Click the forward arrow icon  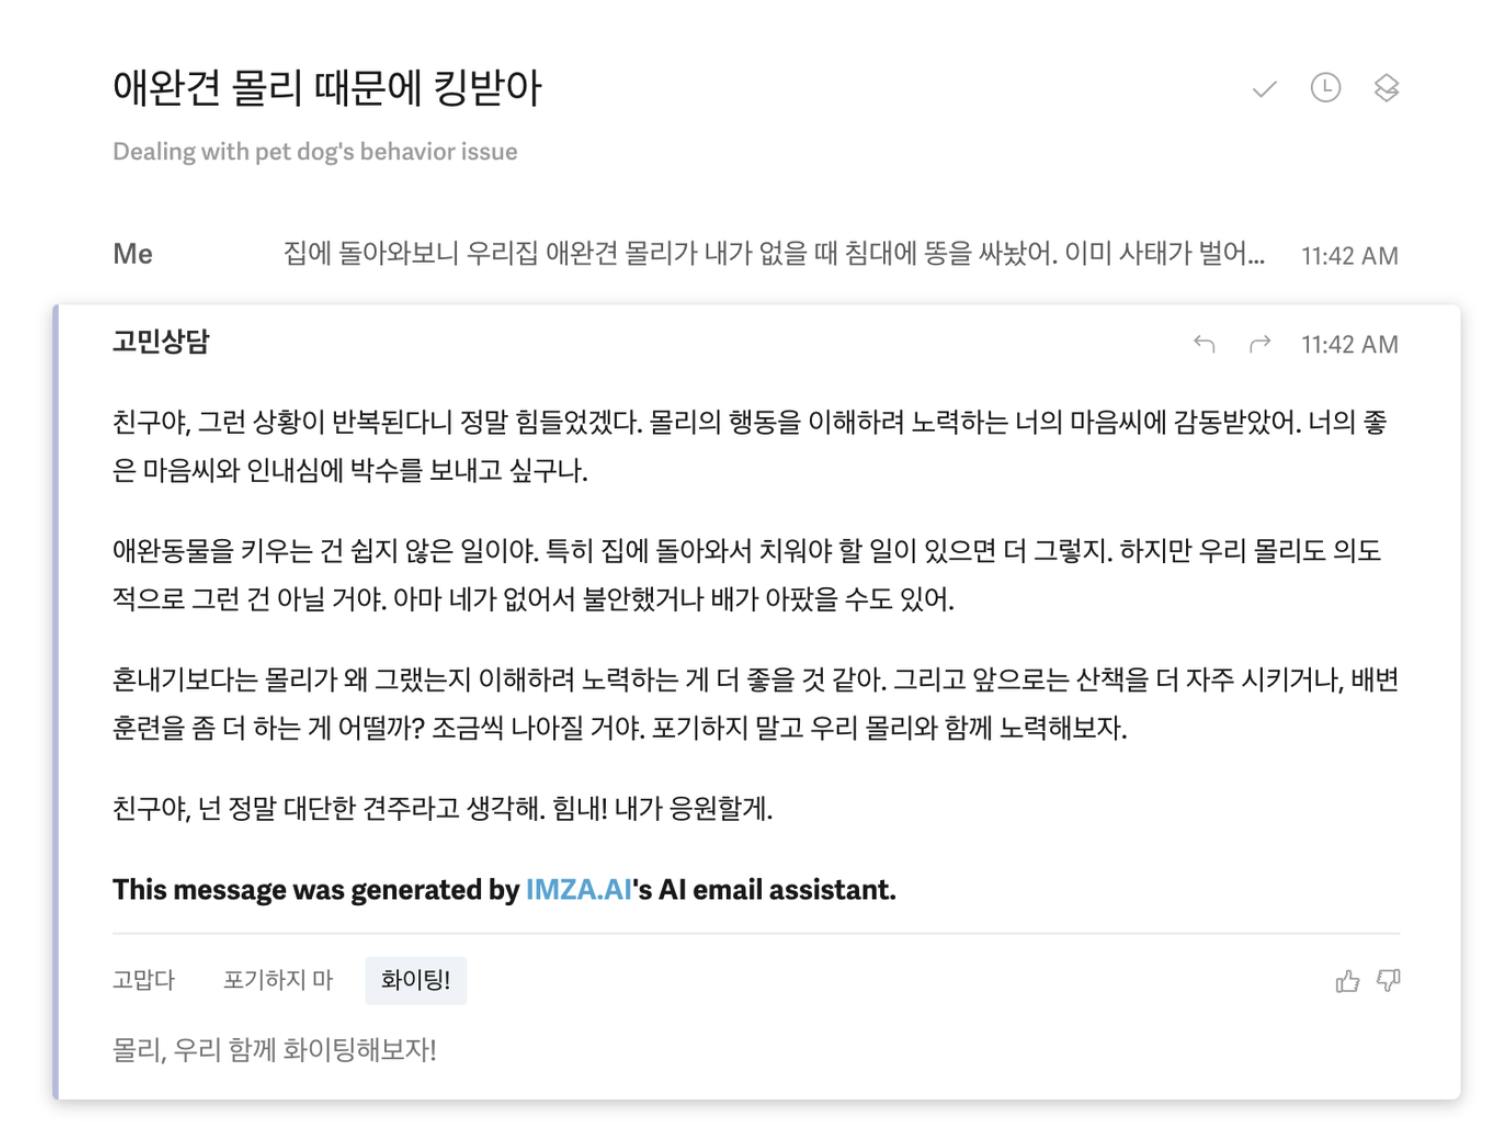click(x=1259, y=344)
